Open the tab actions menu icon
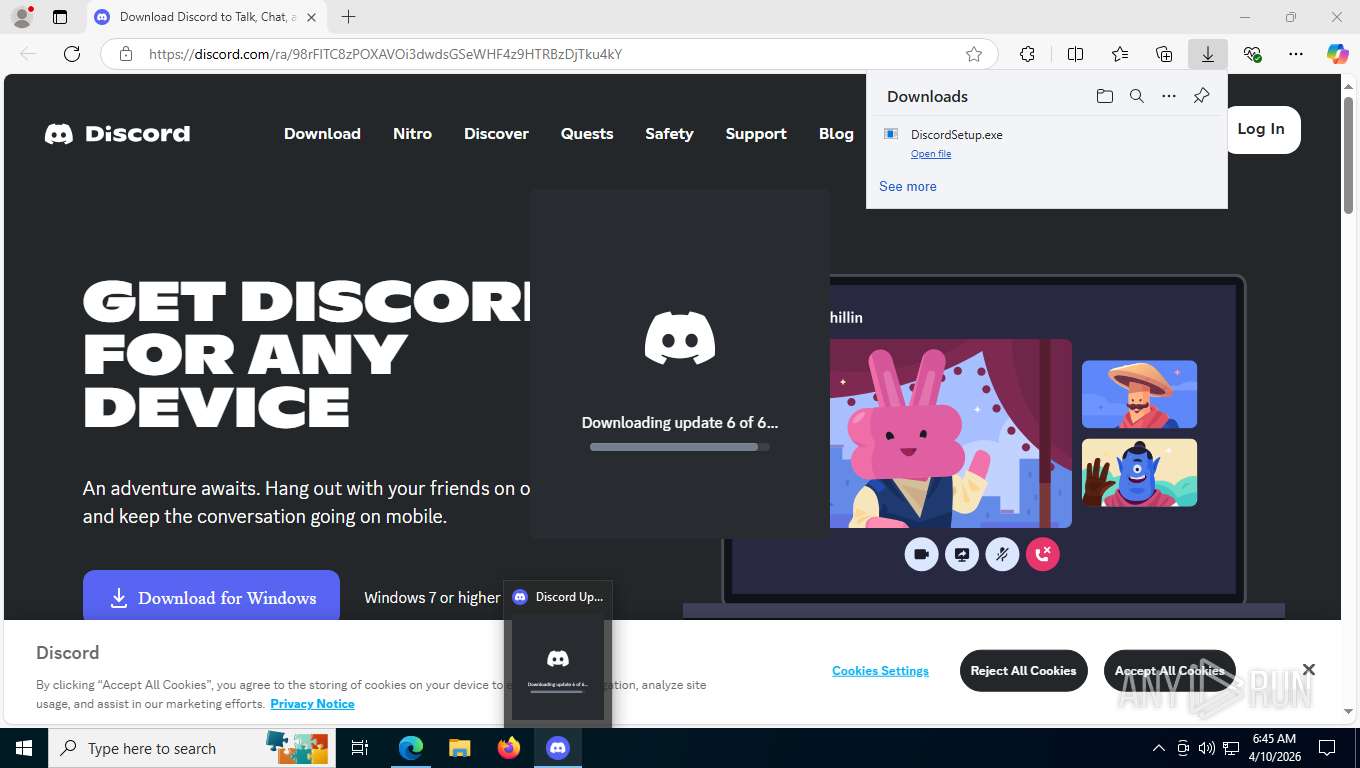Image resolution: width=1360 pixels, height=768 pixels. coord(60,17)
